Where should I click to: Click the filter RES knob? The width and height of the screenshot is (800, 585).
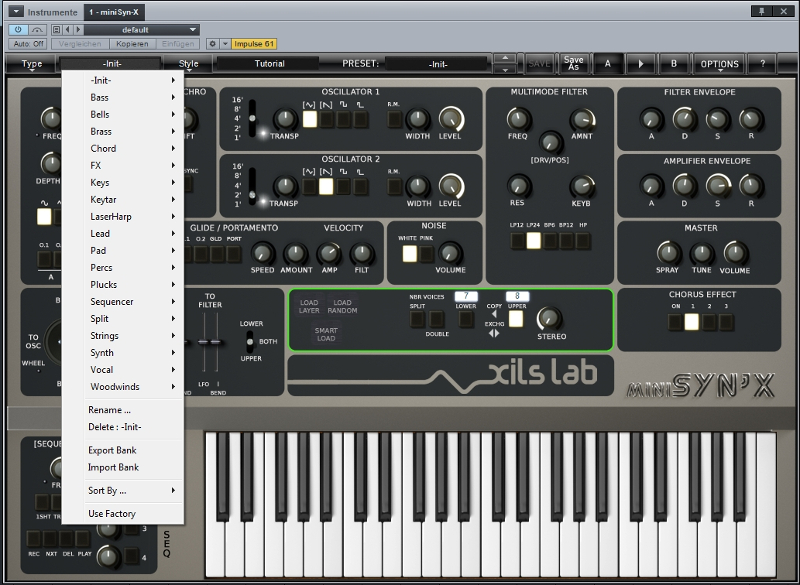click(x=518, y=186)
